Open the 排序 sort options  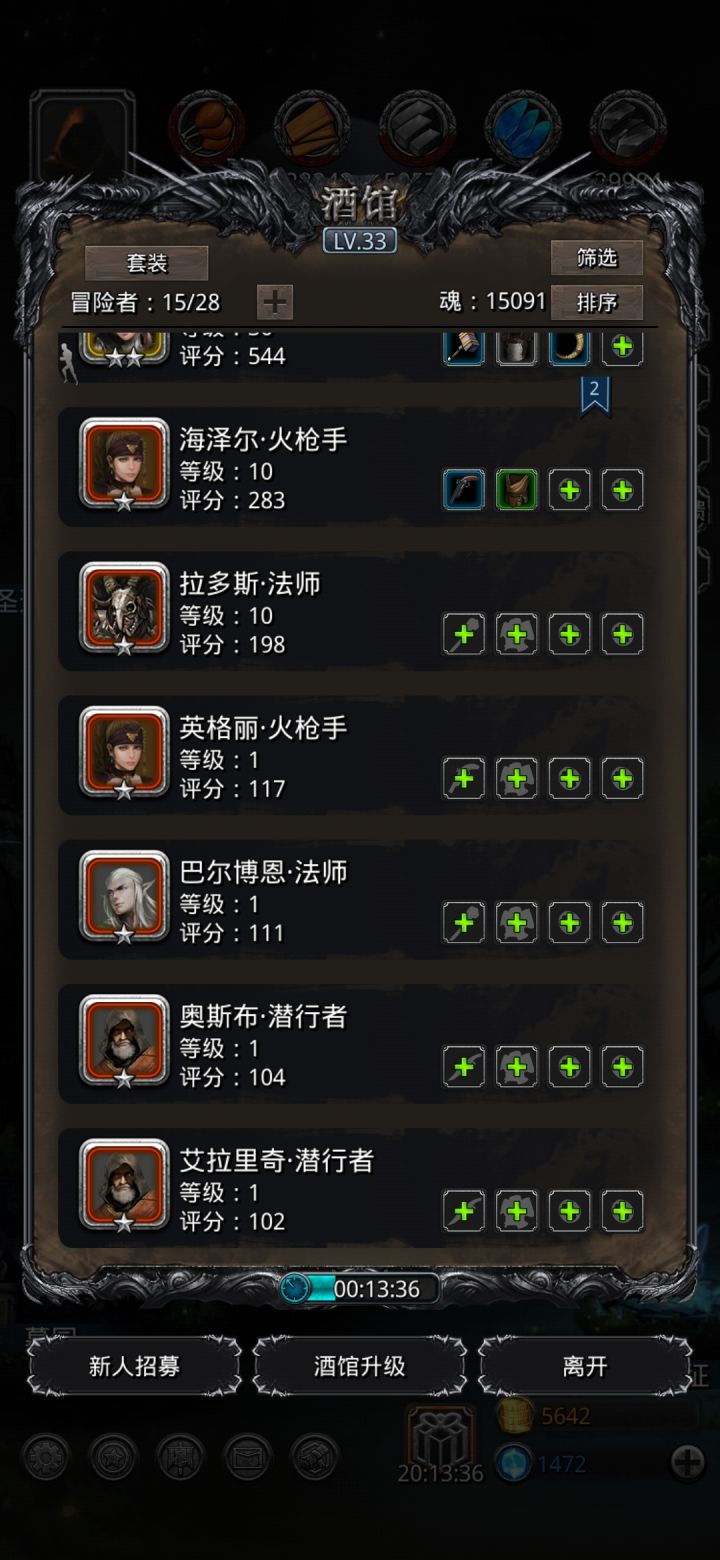point(597,302)
